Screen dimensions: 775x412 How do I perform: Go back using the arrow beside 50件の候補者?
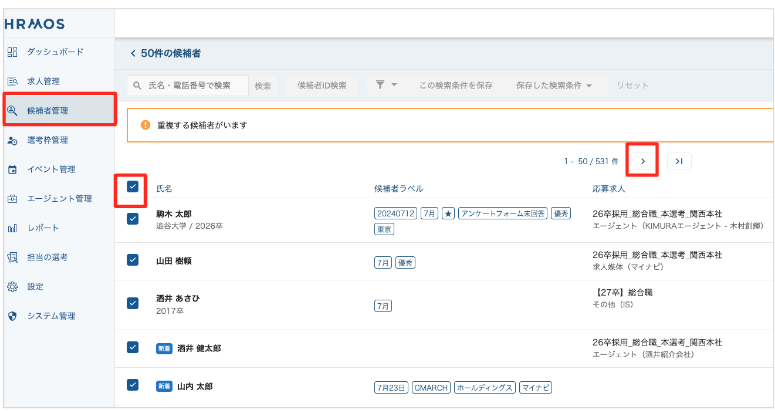(x=133, y=53)
